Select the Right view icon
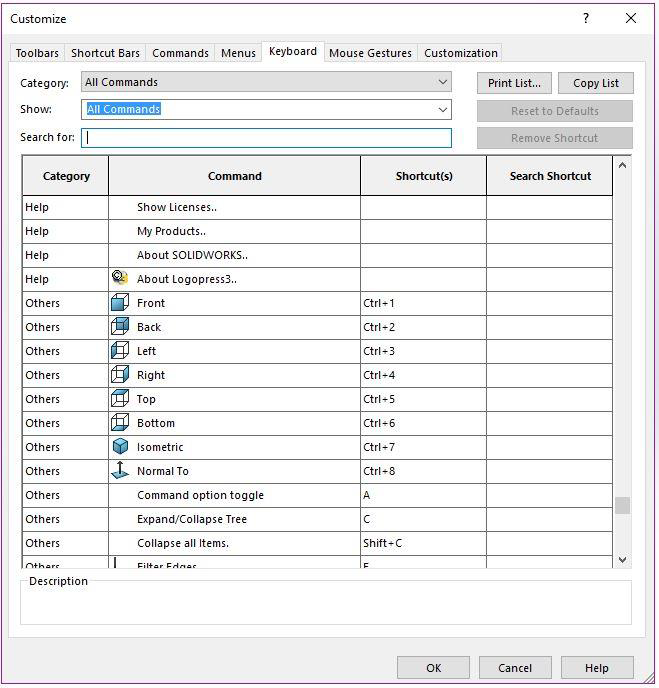659x688 pixels. coord(120,375)
